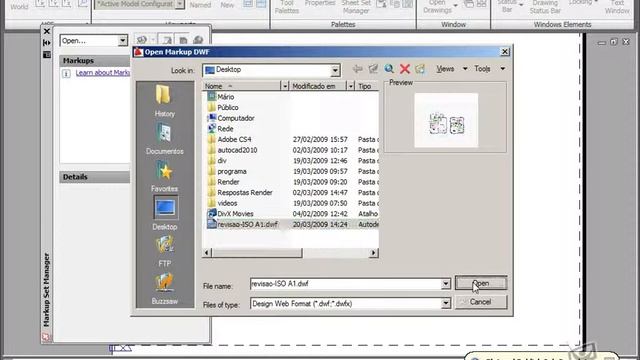Open the Buzzsaw location in places bar

coord(164,289)
